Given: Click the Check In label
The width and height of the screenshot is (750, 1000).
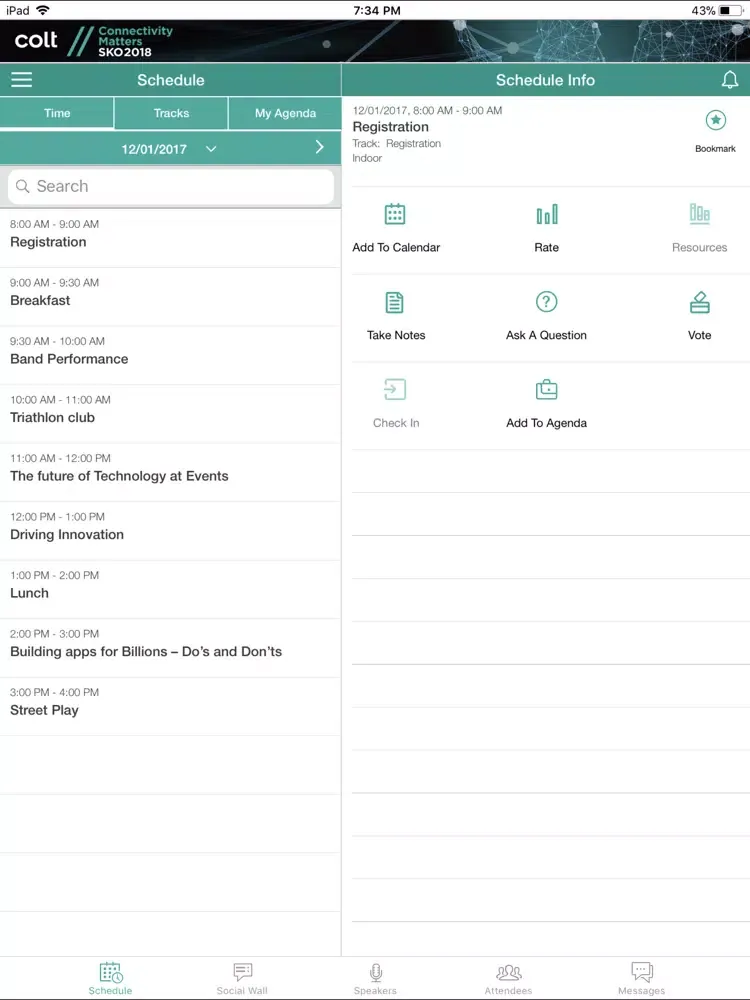Looking at the screenshot, I should (x=396, y=423).
